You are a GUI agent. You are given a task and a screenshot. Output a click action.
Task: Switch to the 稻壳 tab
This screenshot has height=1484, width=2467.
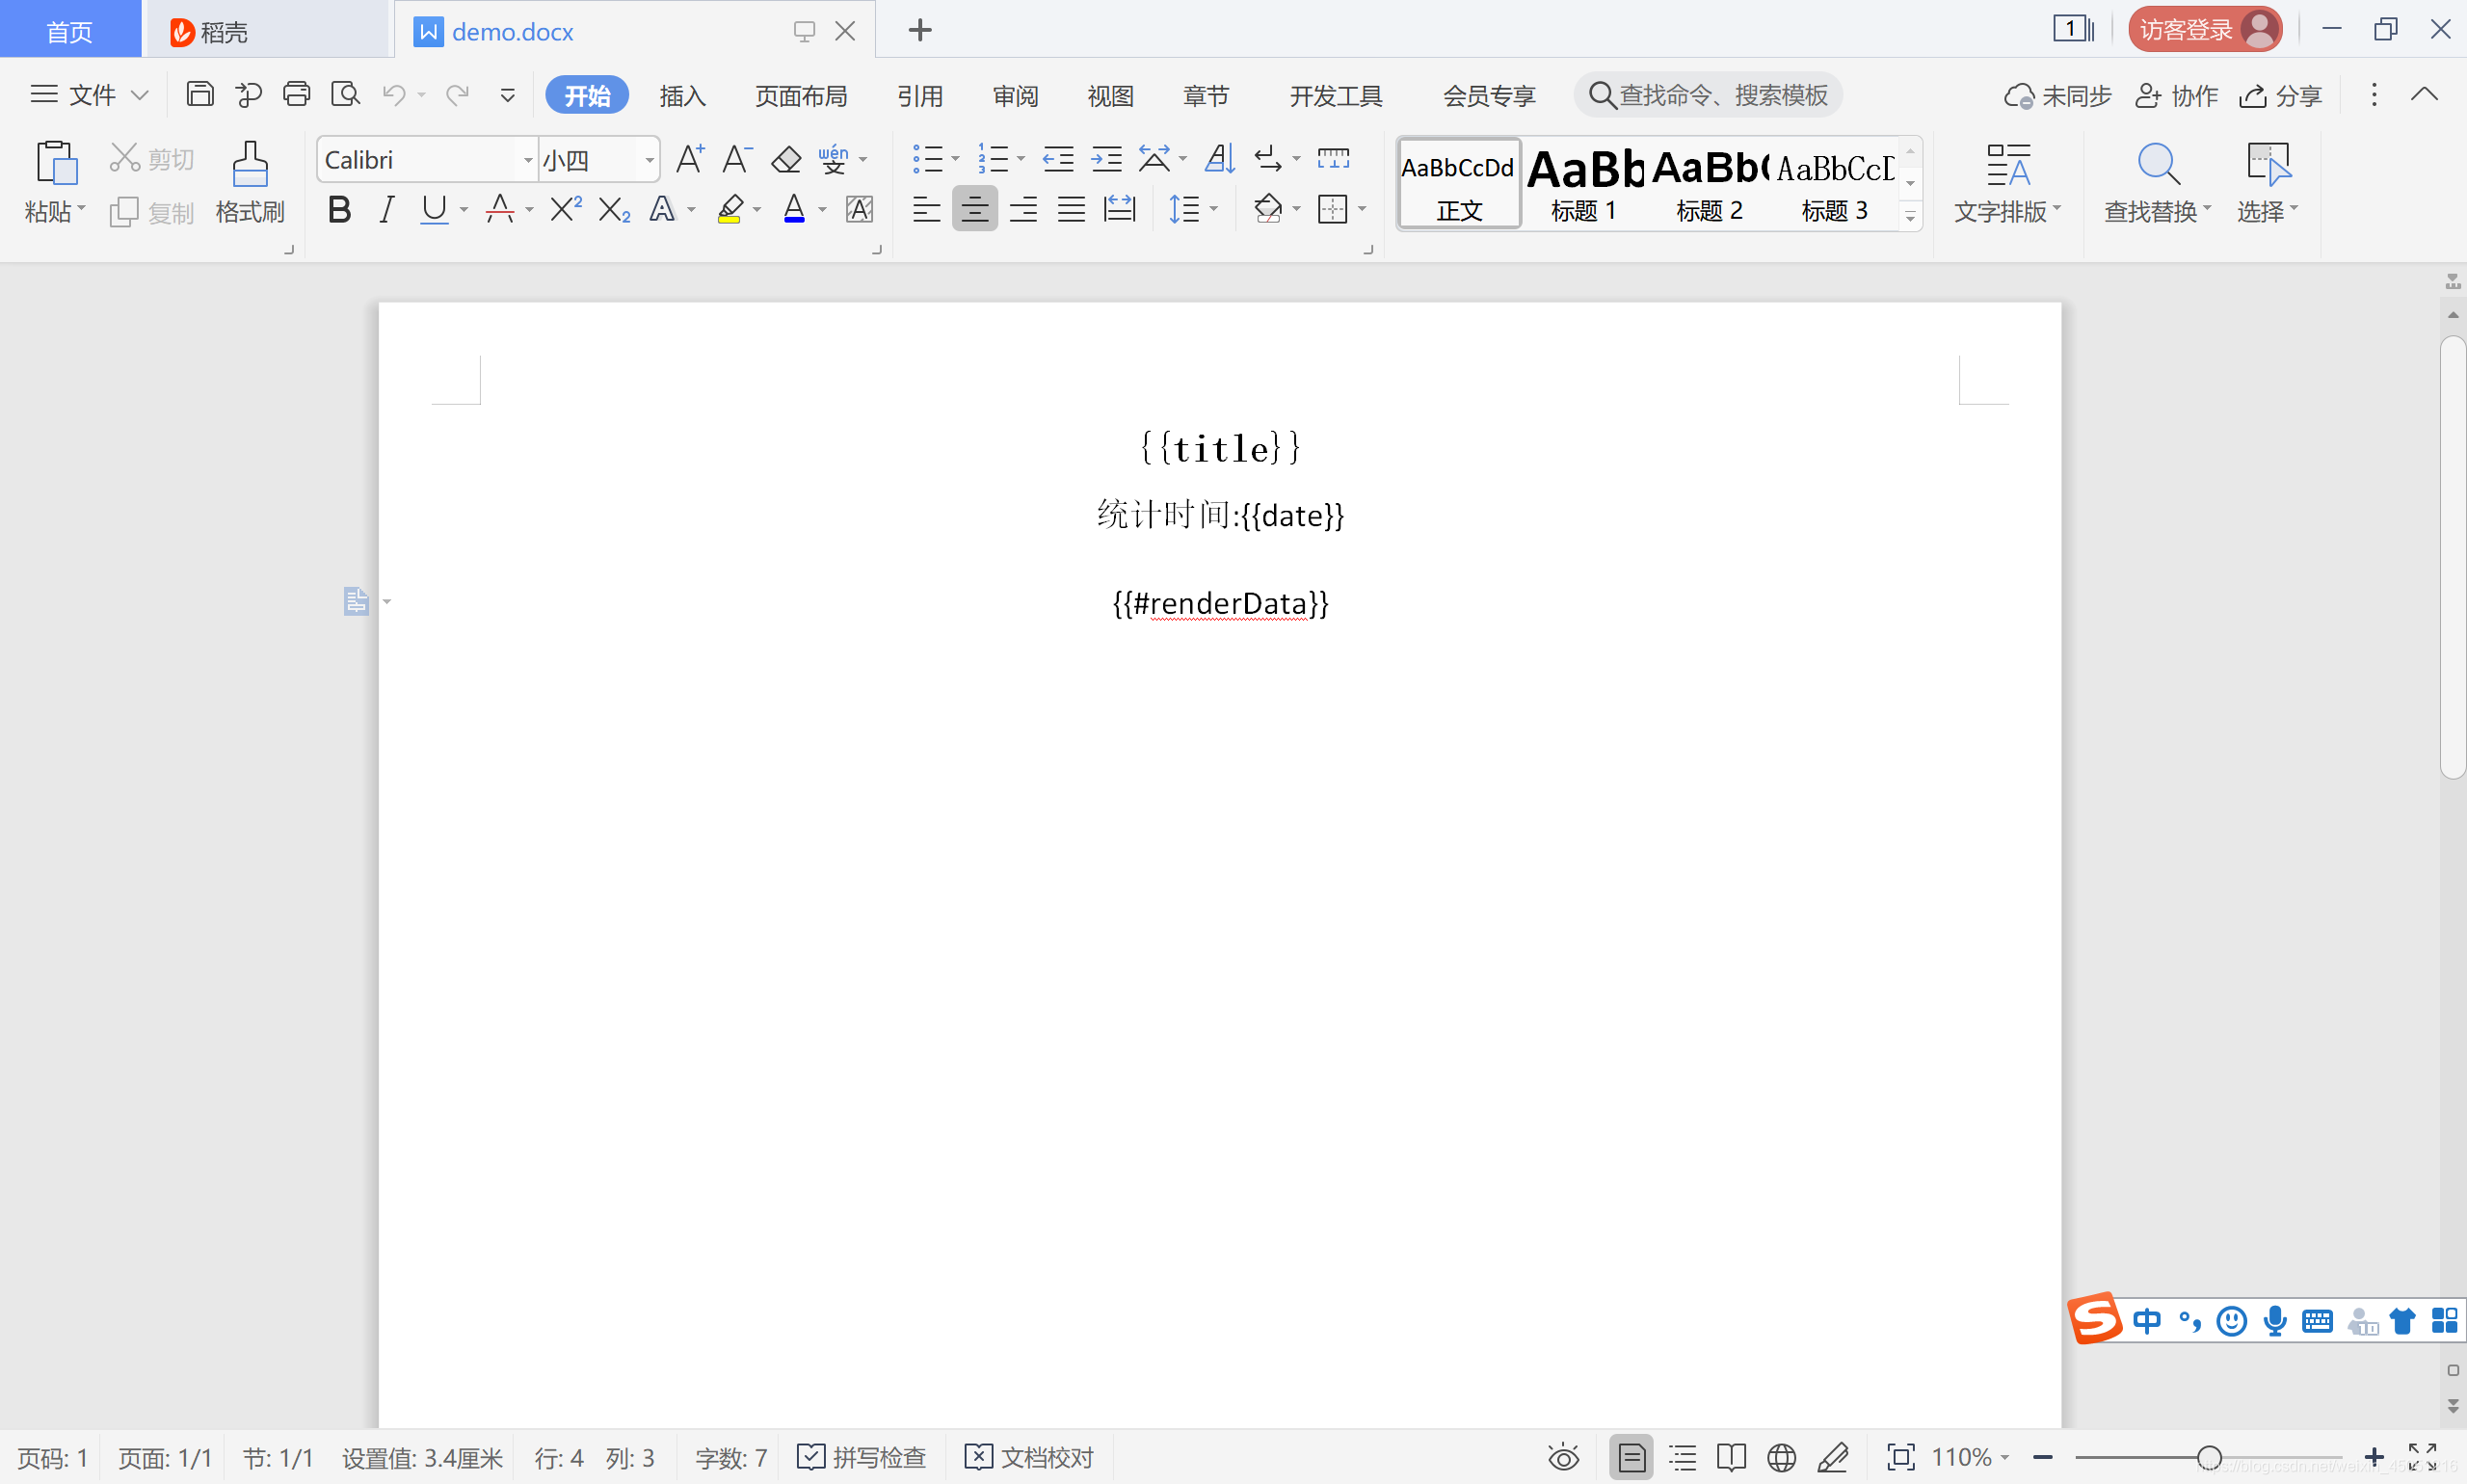click(266, 31)
